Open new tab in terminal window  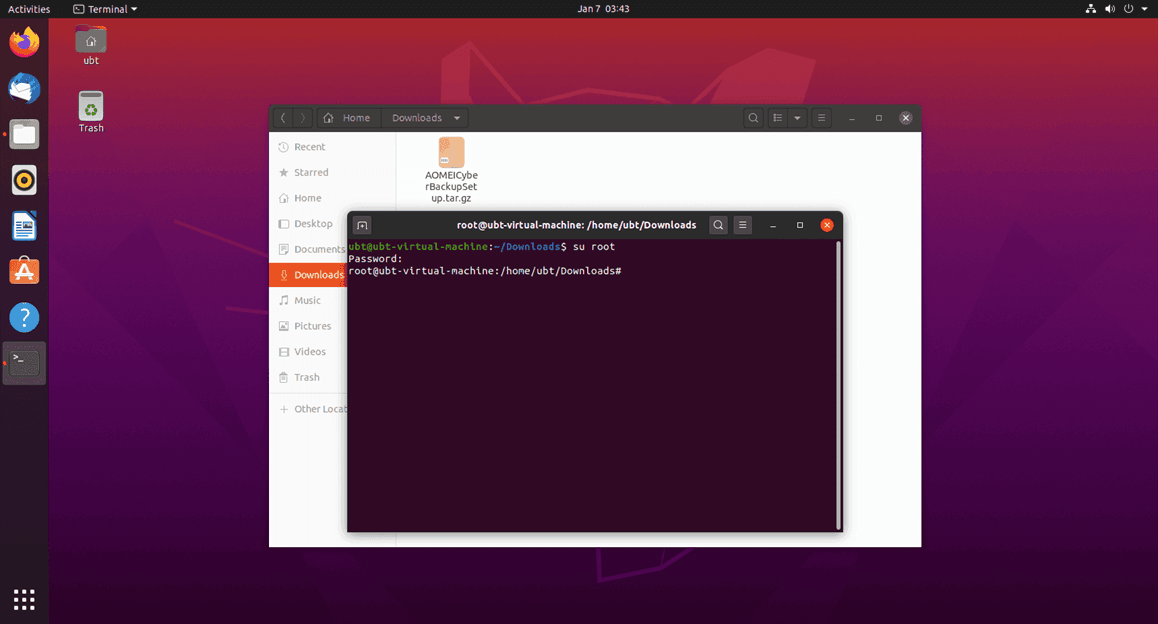[362, 225]
